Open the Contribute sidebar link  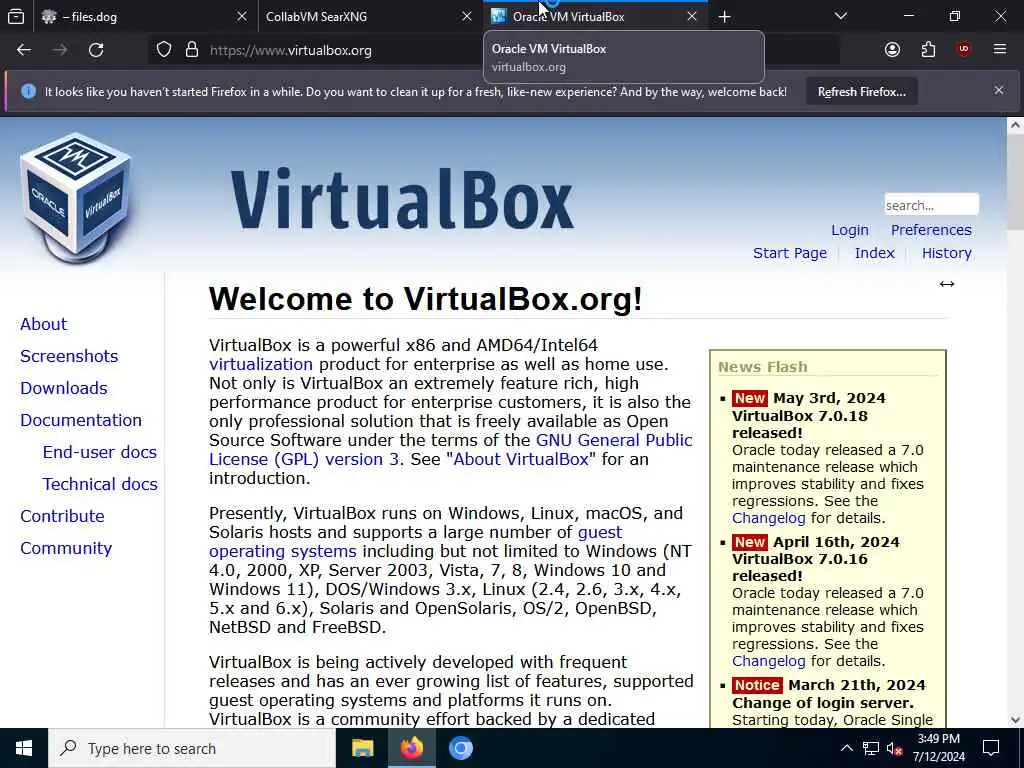tap(62, 516)
